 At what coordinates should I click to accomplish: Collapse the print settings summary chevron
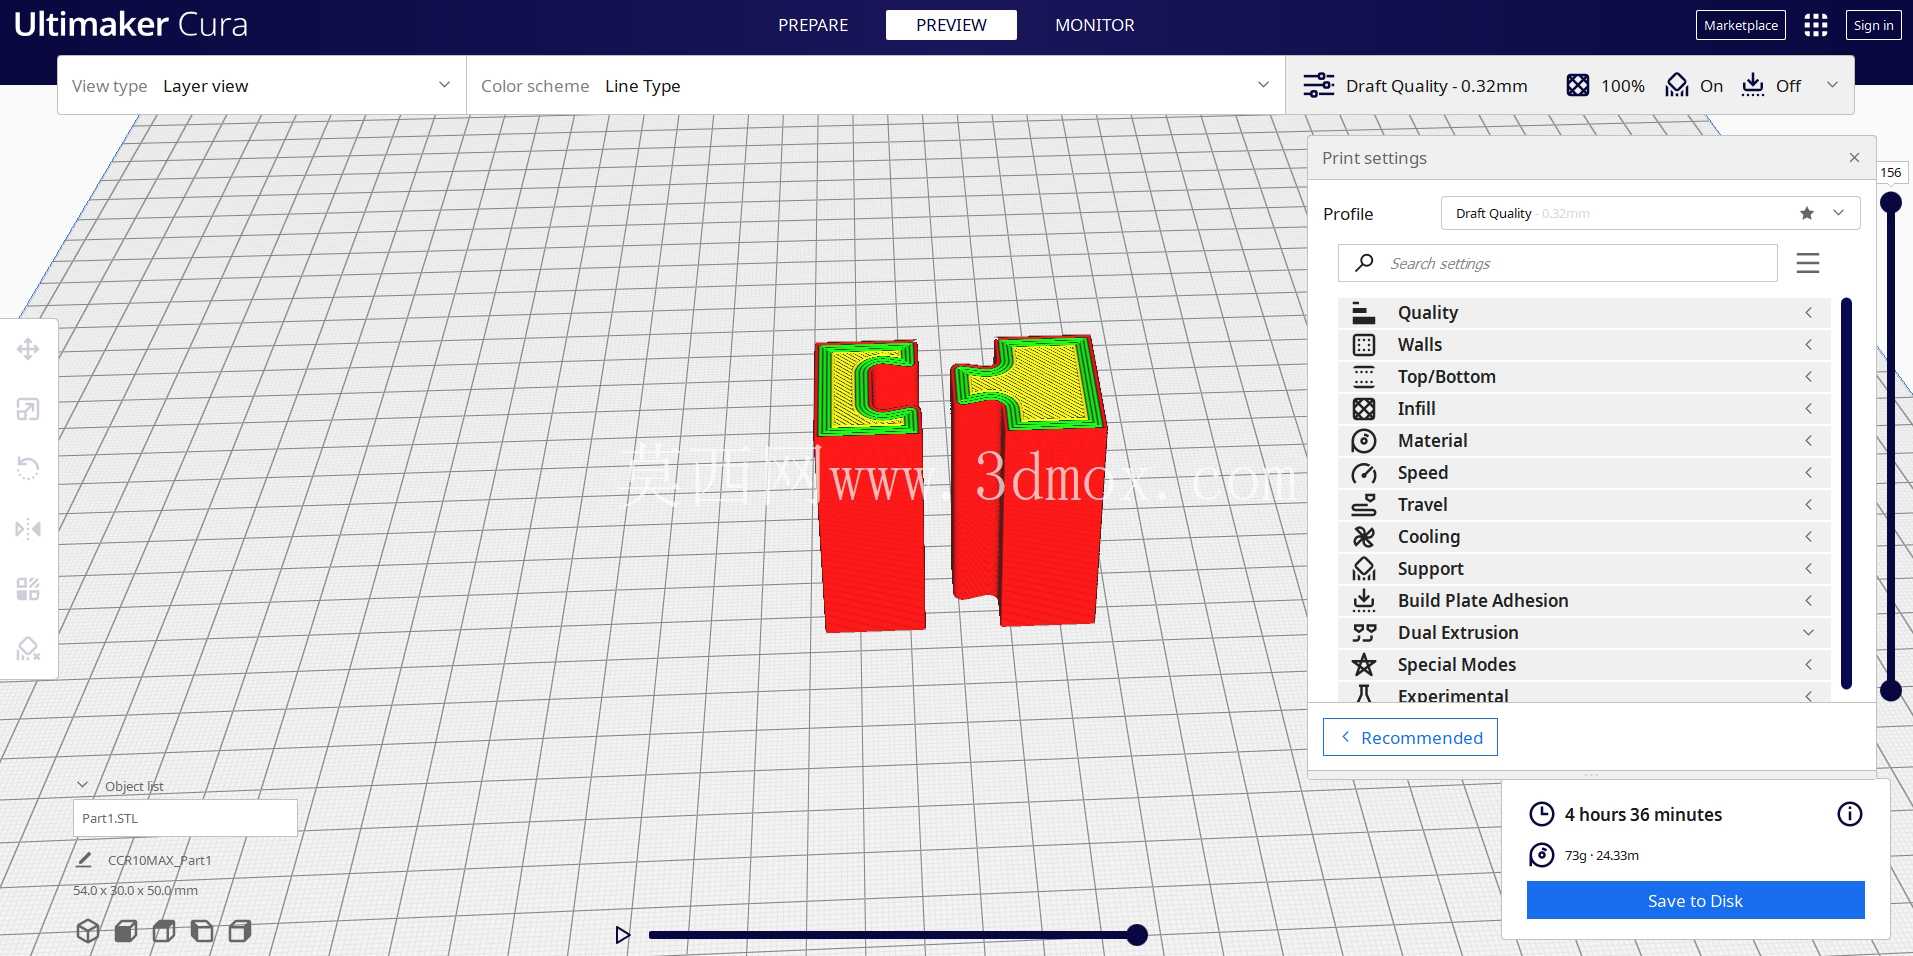click(1832, 85)
